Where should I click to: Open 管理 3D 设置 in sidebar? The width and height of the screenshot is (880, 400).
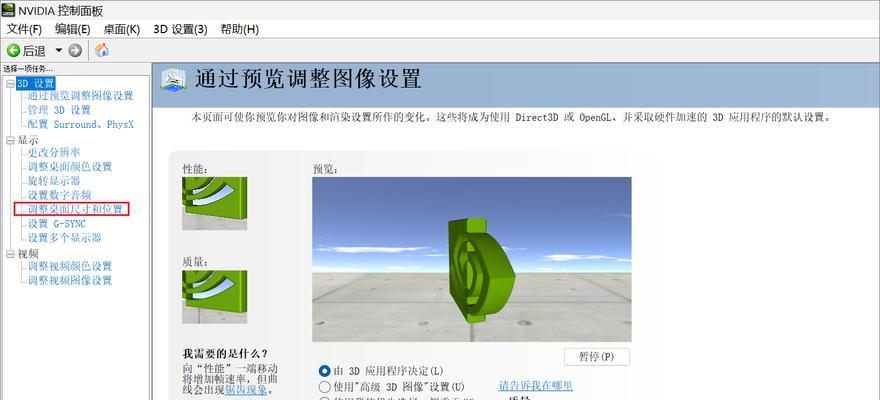tap(59, 110)
